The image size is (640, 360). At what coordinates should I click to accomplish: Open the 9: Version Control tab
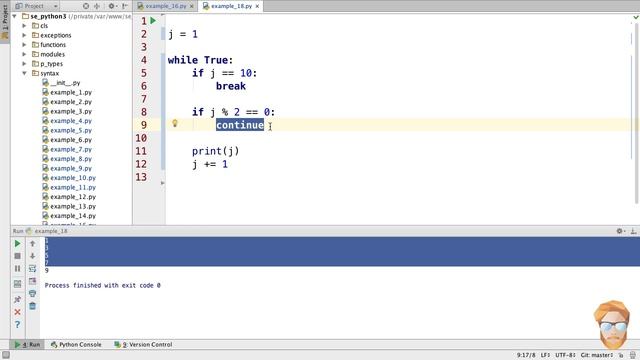[x=143, y=344]
